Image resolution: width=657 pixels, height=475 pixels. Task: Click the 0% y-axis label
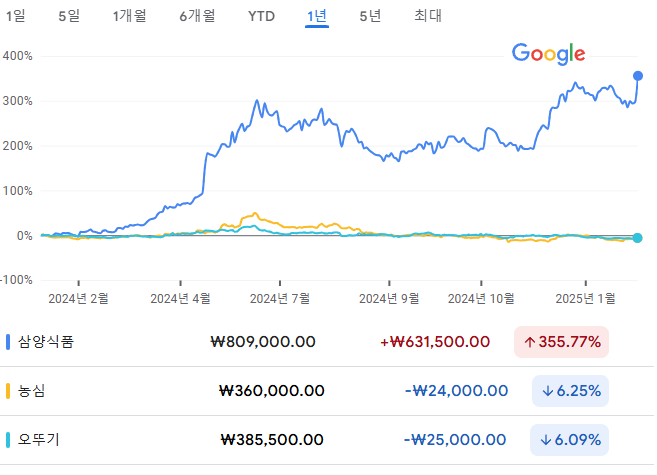pyautogui.click(x=25, y=236)
